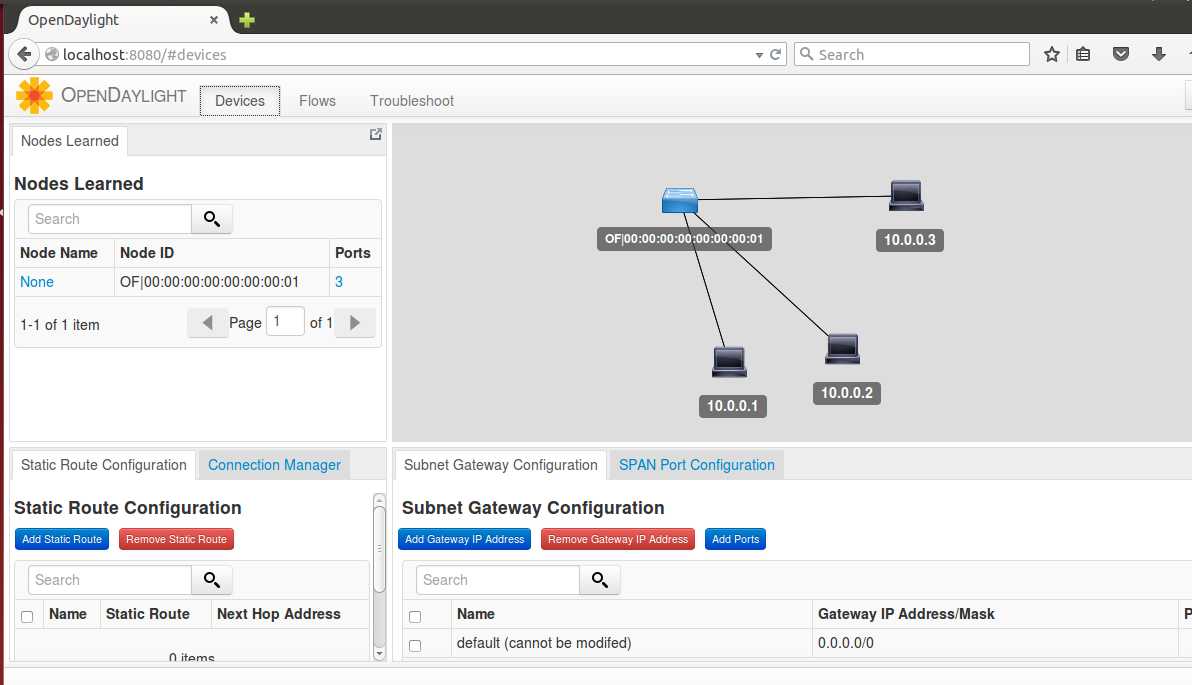Click the static route scrollbar up arrow

(379, 499)
